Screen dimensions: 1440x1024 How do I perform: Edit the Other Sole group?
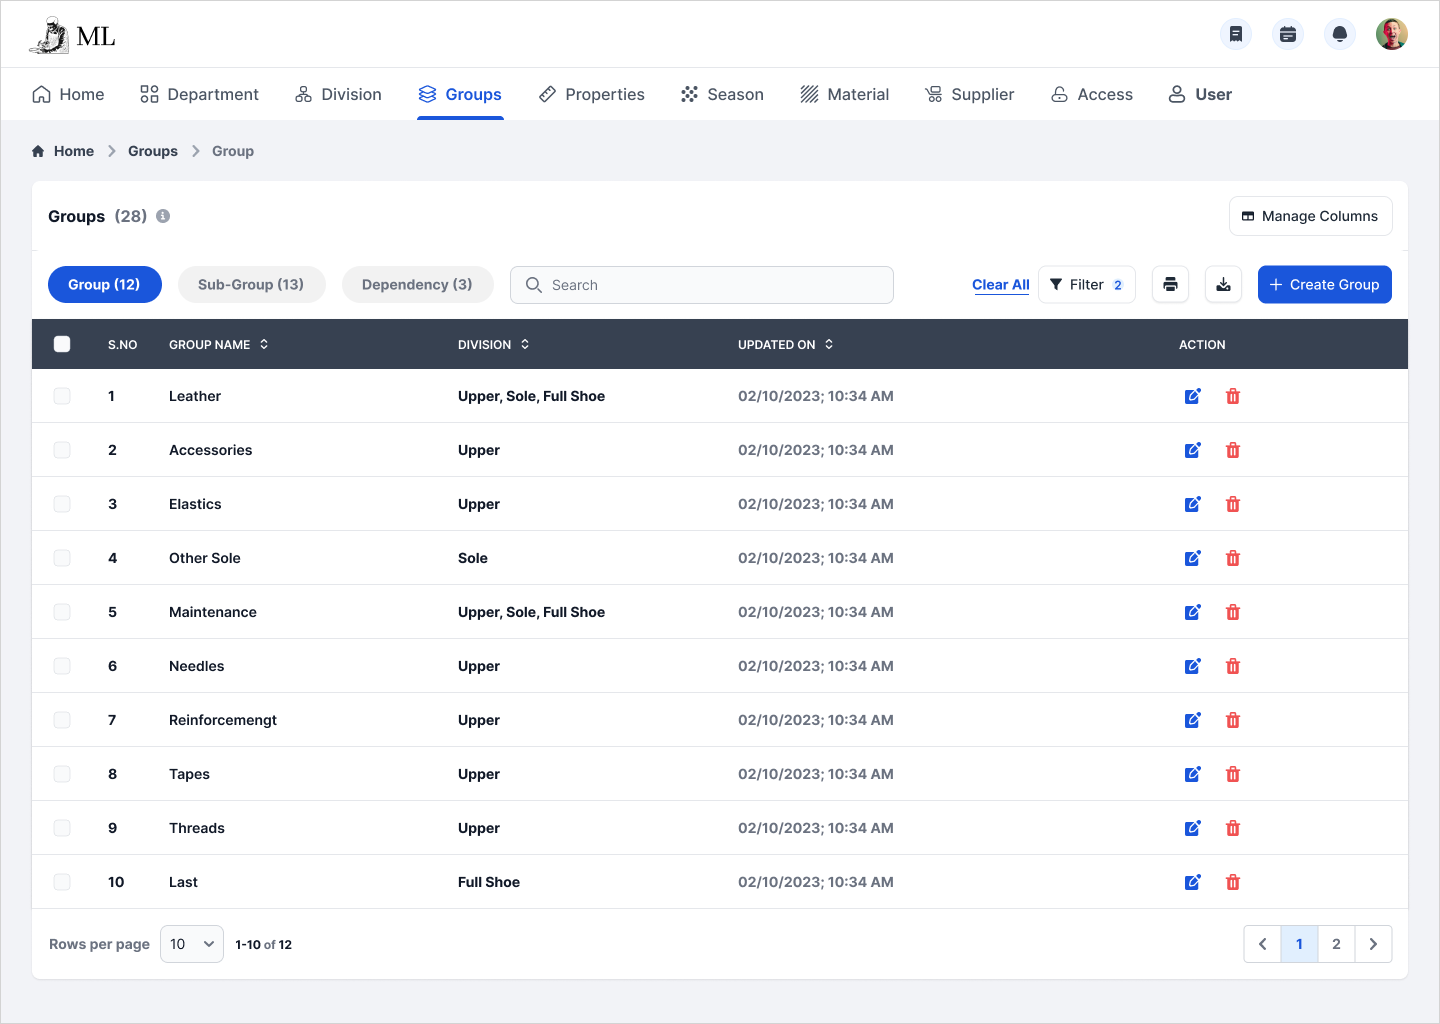tap(1193, 558)
